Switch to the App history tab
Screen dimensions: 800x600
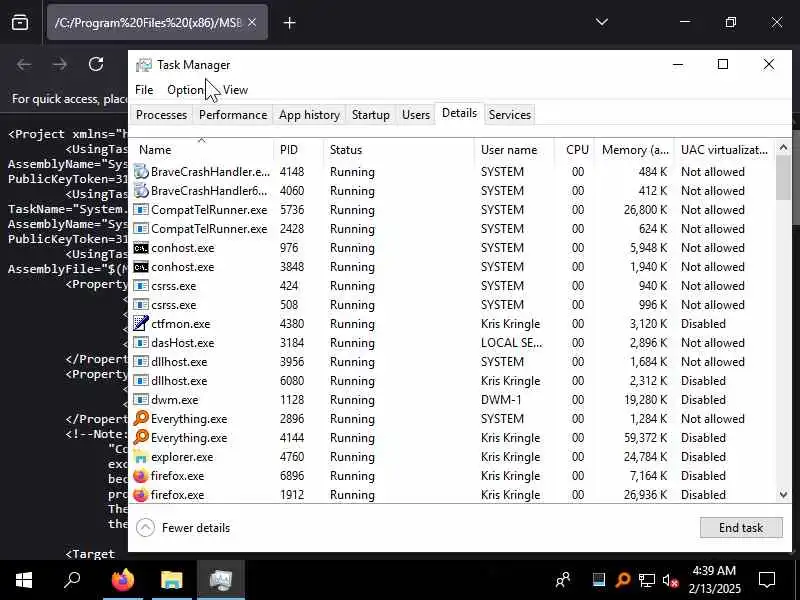click(309, 115)
